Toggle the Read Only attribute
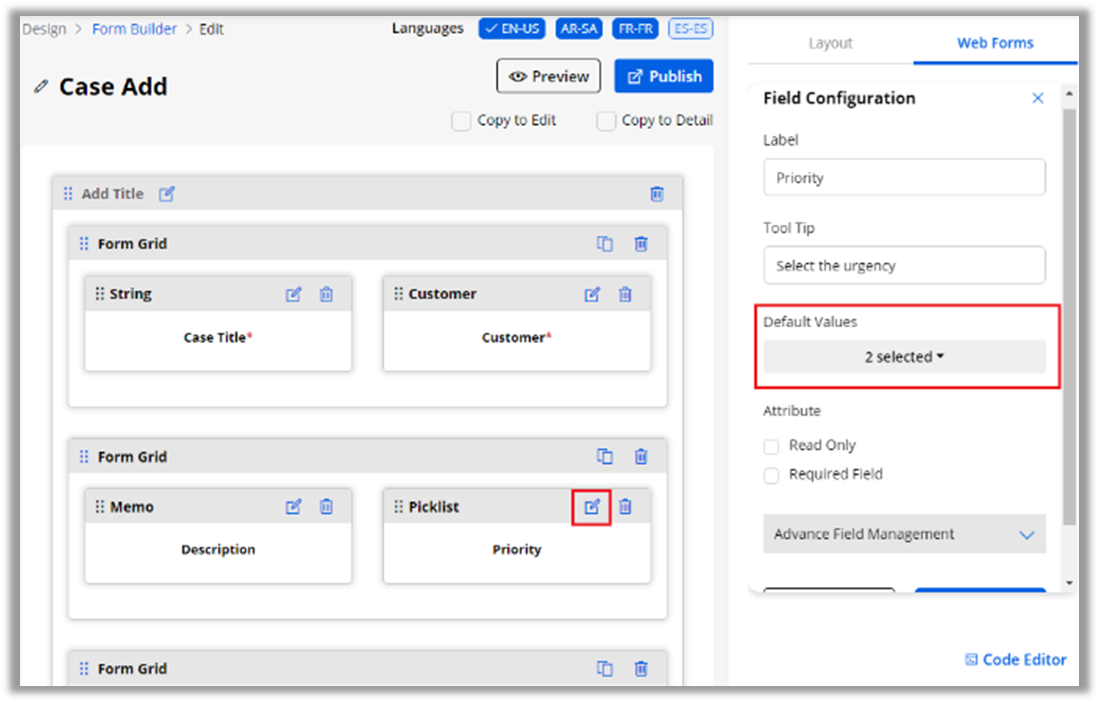 771,446
